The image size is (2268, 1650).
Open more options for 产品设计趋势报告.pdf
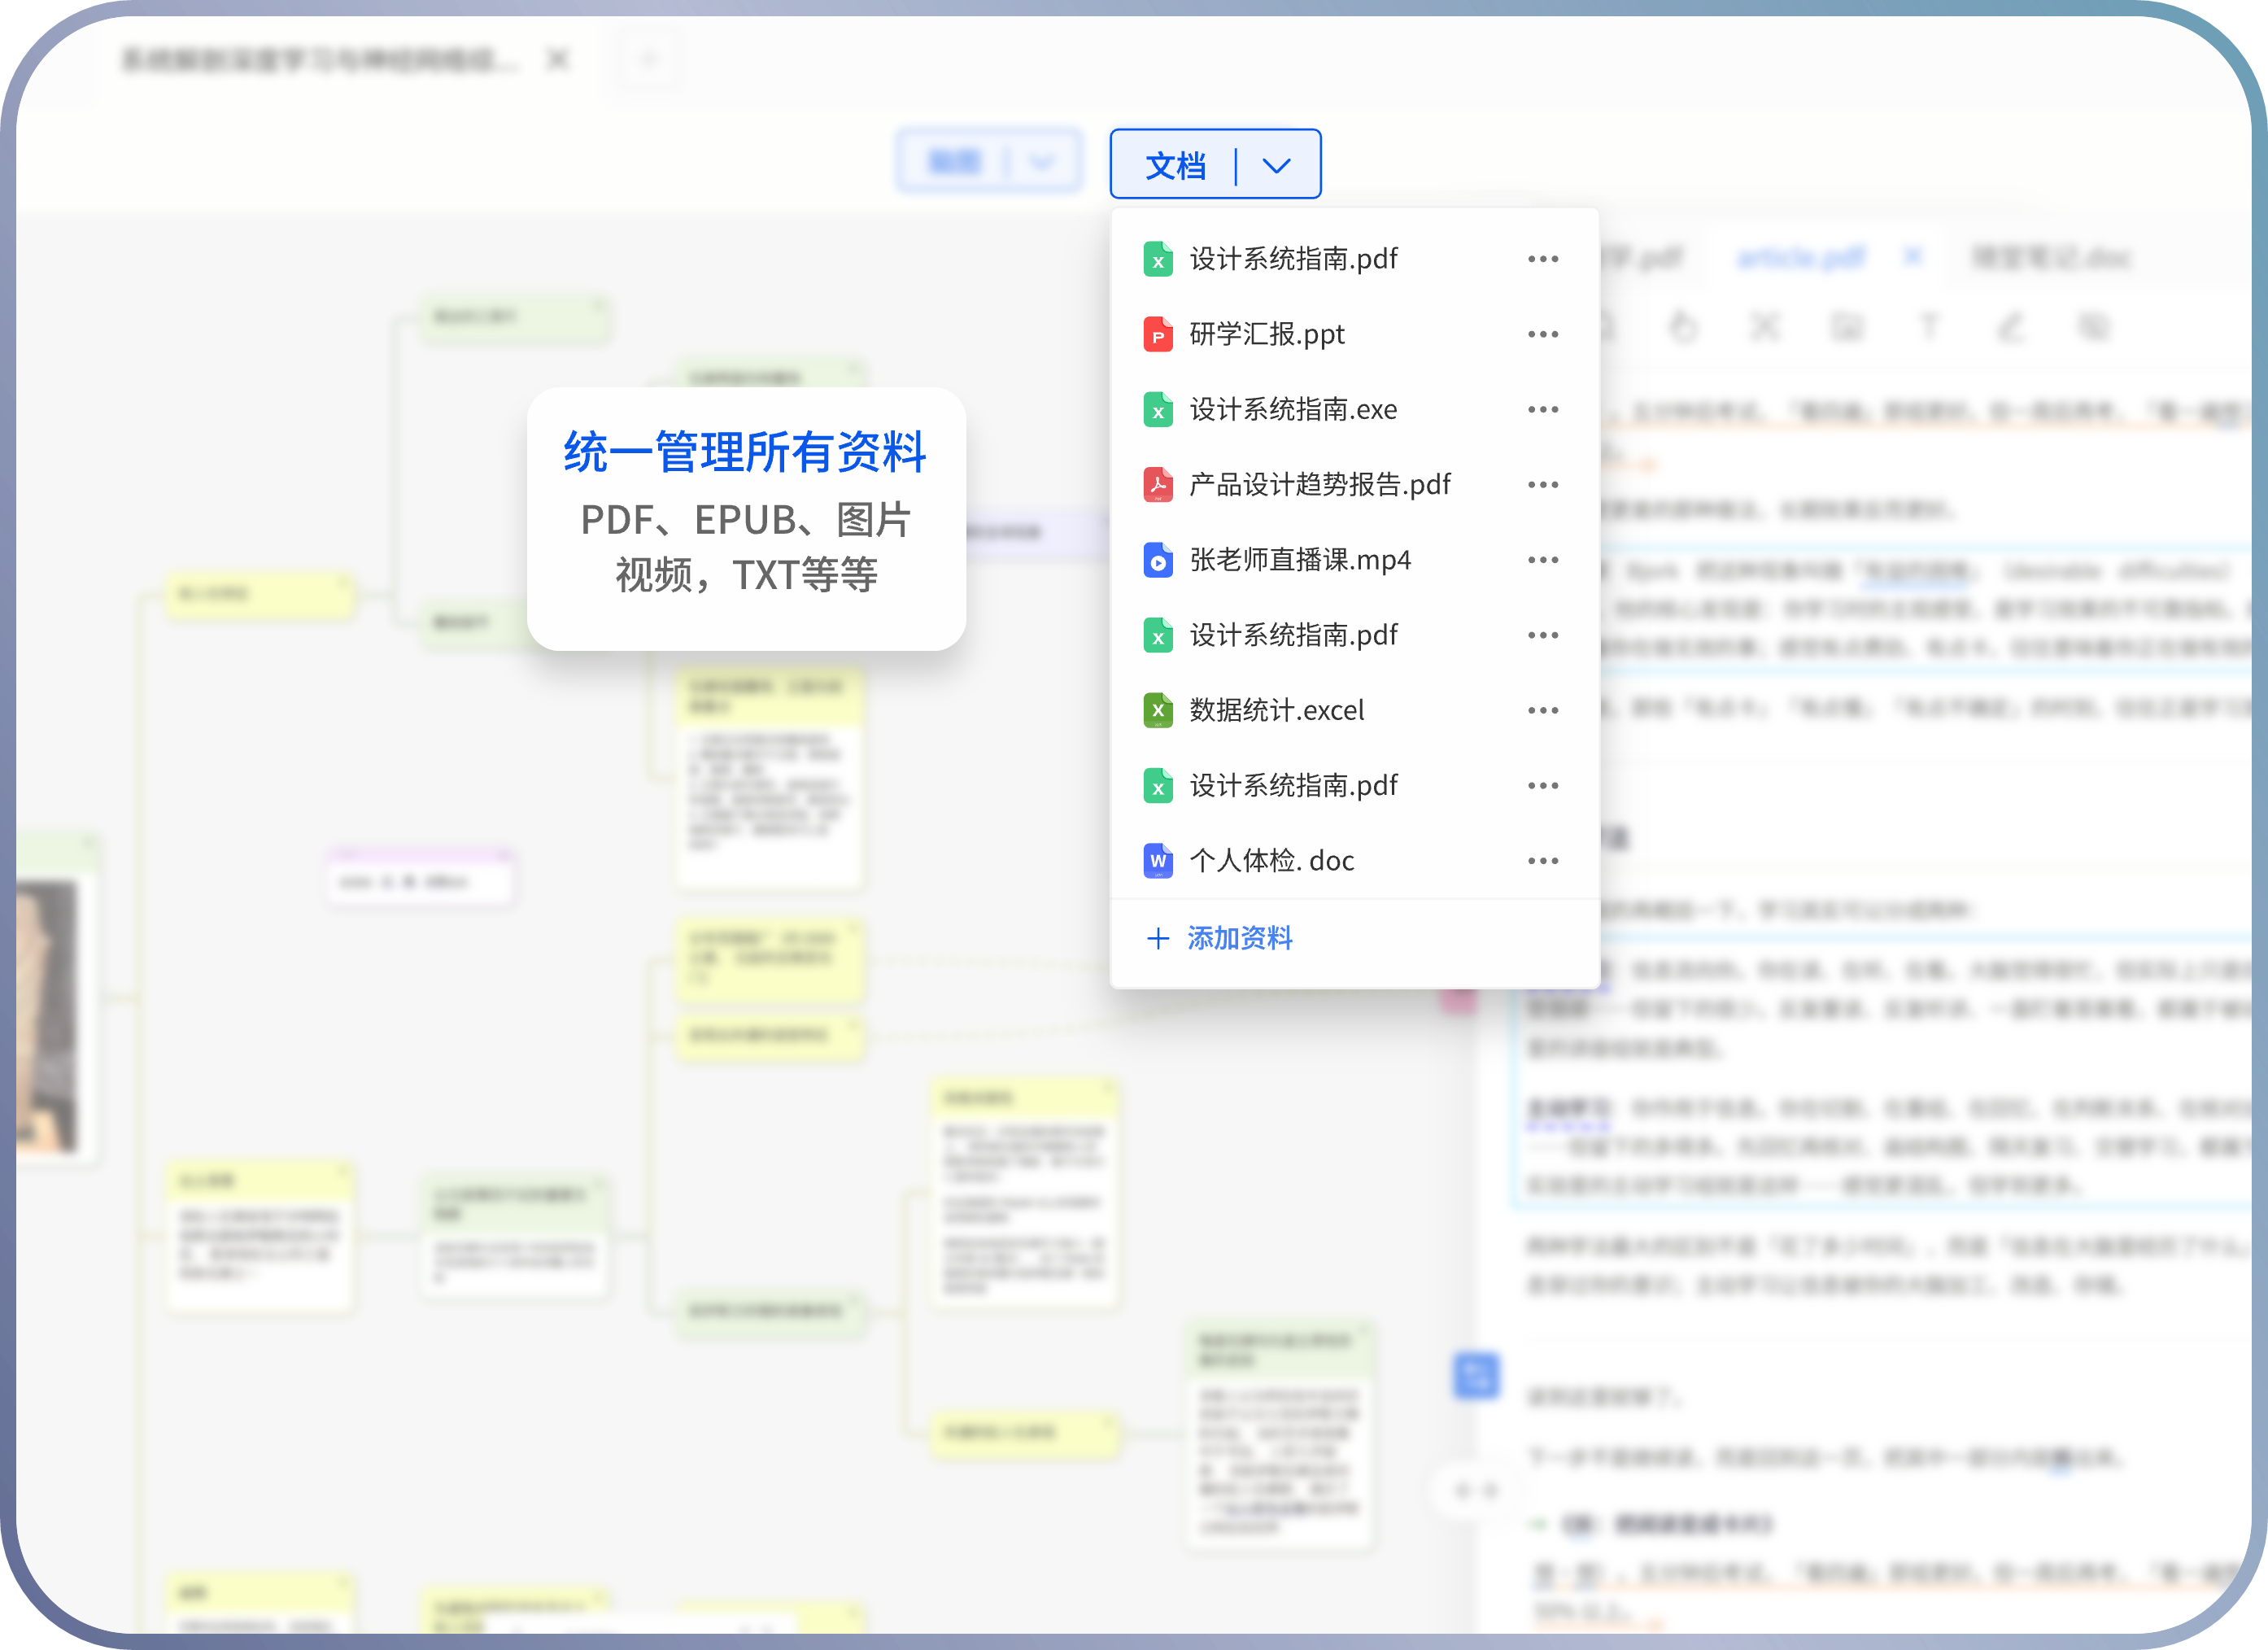coord(1543,484)
